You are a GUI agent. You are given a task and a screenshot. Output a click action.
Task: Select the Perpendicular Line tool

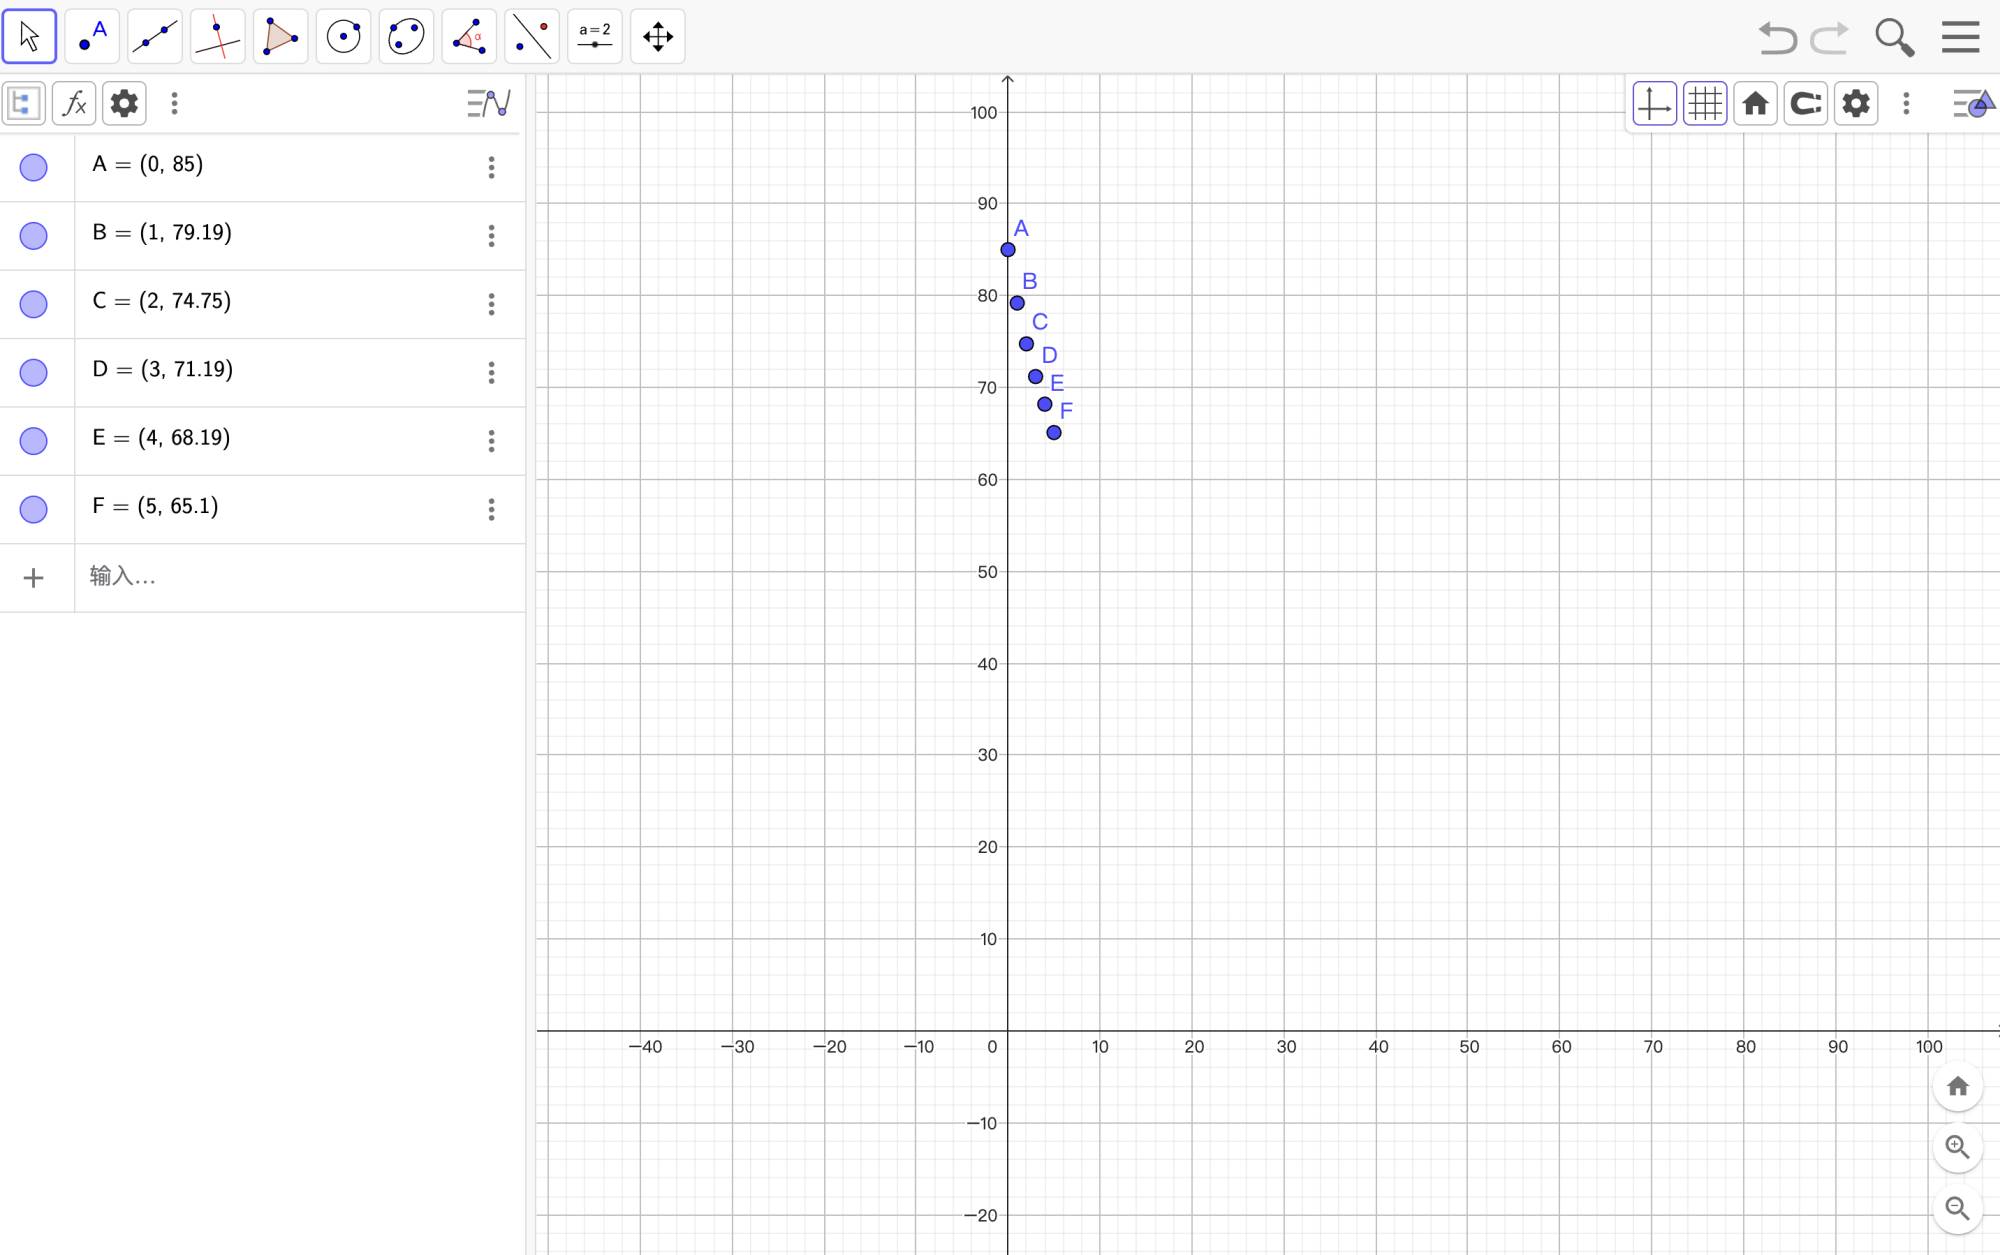[218, 37]
